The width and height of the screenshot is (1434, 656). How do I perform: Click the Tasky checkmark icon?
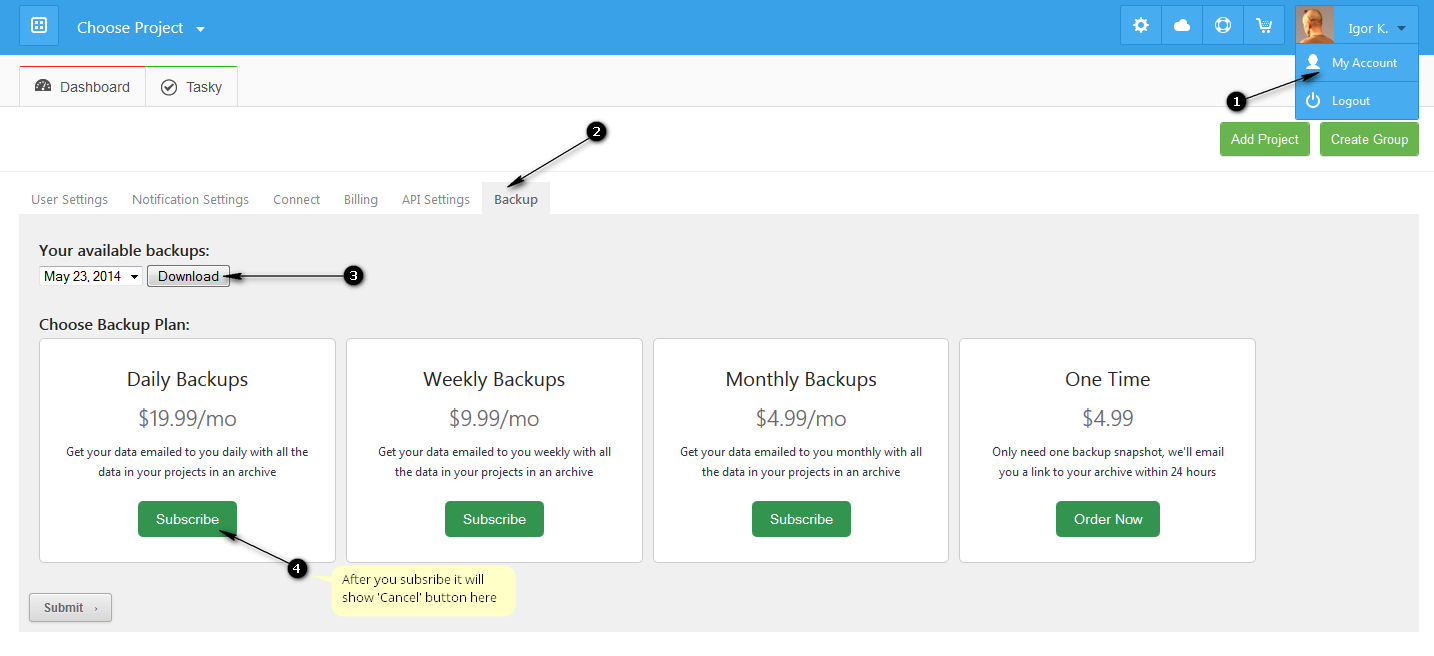coord(169,87)
